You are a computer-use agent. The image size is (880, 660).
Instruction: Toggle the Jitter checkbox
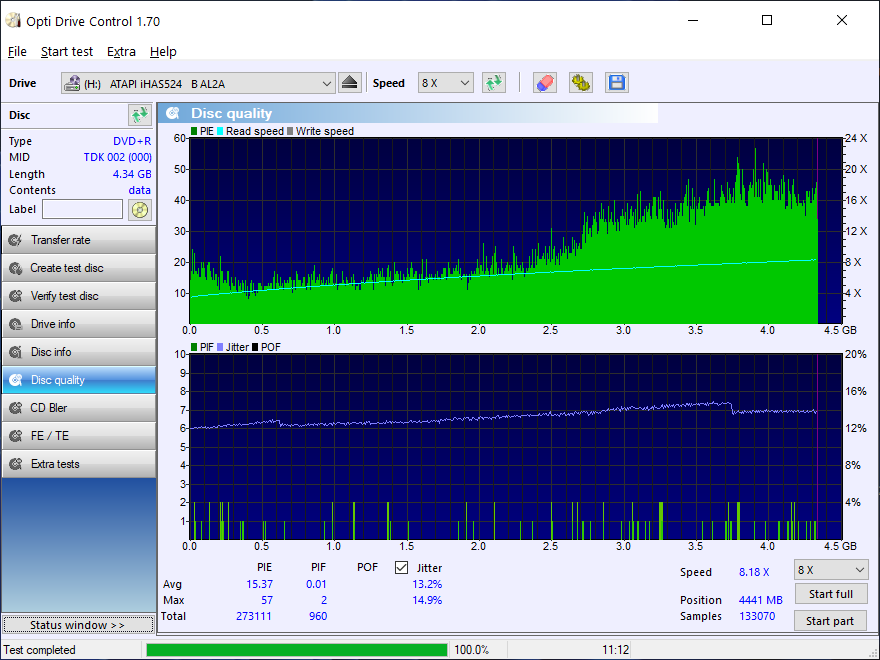click(x=402, y=567)
